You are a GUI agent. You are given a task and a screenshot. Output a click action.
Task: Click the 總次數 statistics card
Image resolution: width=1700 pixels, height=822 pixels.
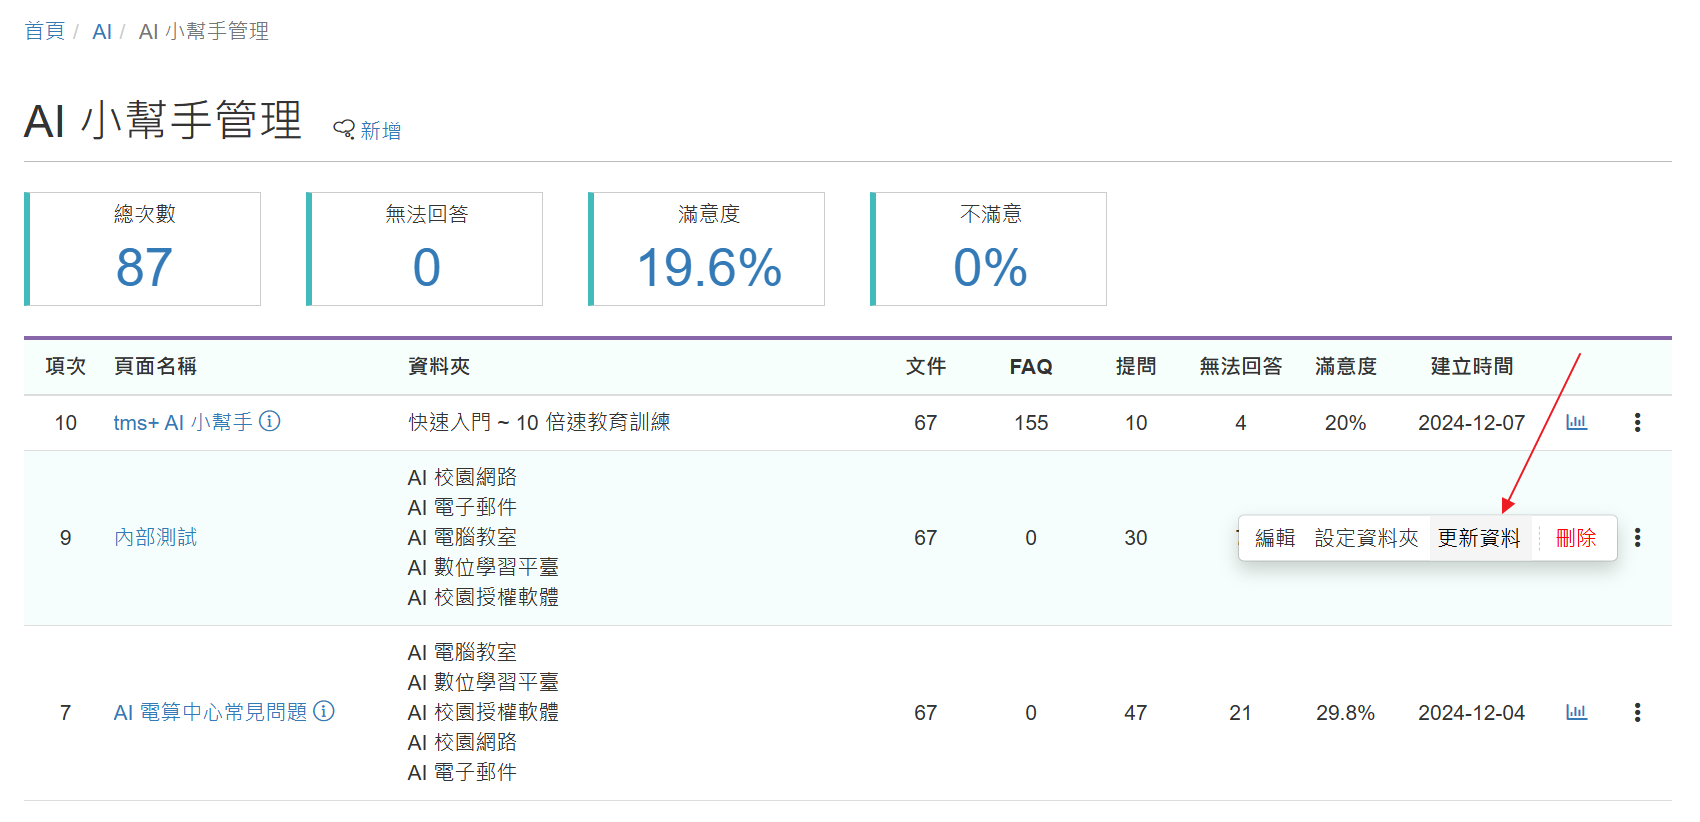point(144,249)
